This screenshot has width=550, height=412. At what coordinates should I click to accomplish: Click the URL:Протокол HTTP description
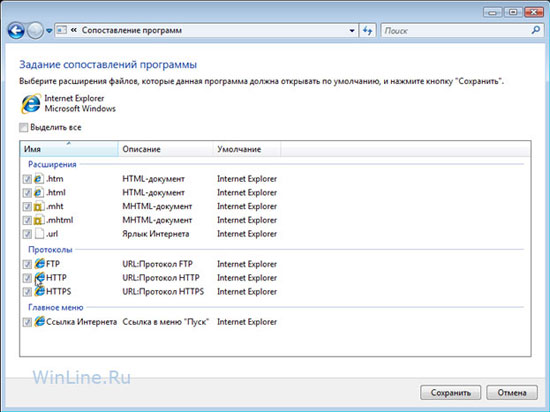(161, 278)
